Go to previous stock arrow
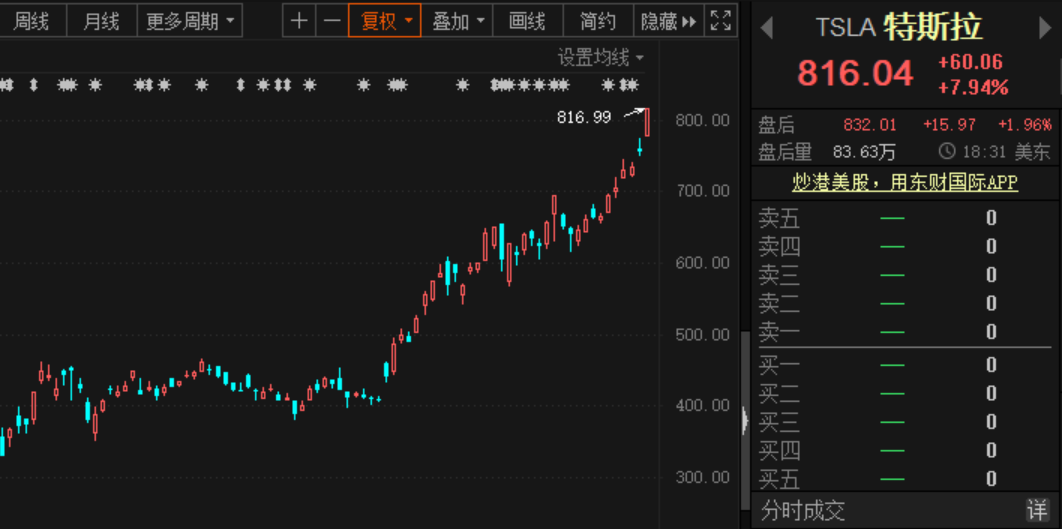1062x529 pixels. pos(766,28)
